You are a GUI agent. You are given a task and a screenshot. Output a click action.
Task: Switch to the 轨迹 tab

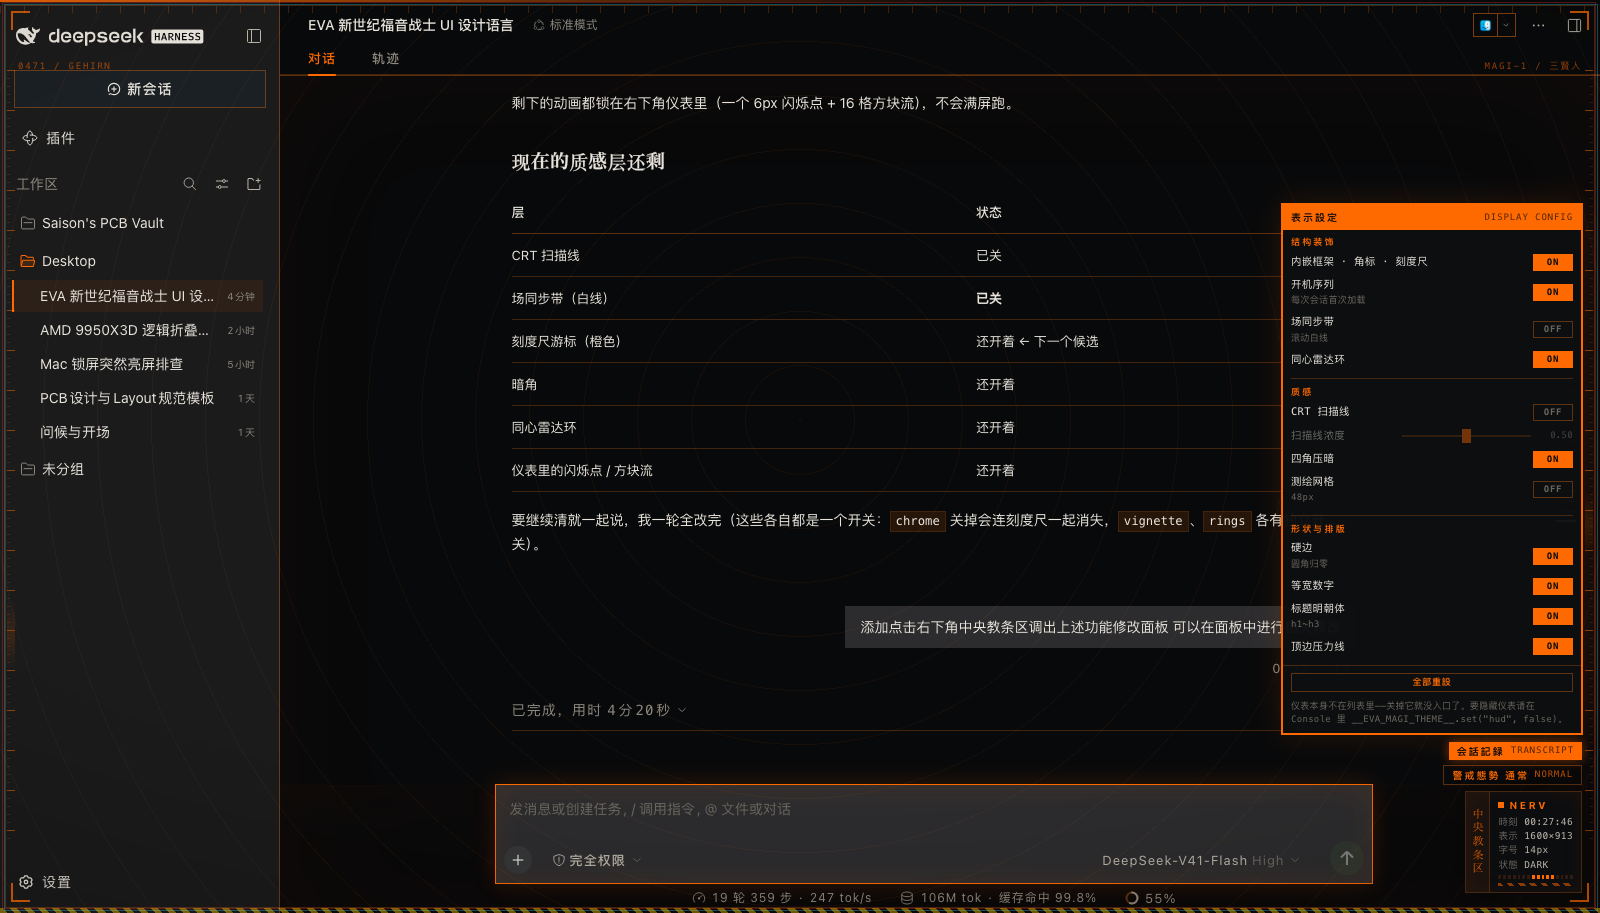(x=385, y=59)
